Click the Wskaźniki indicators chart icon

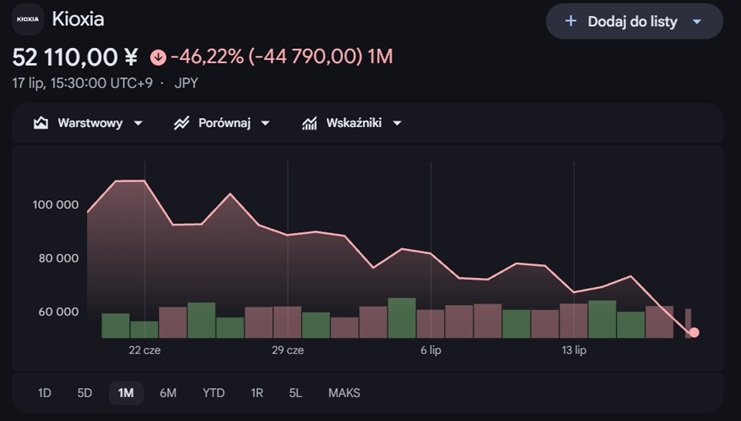tap(310, 123)
